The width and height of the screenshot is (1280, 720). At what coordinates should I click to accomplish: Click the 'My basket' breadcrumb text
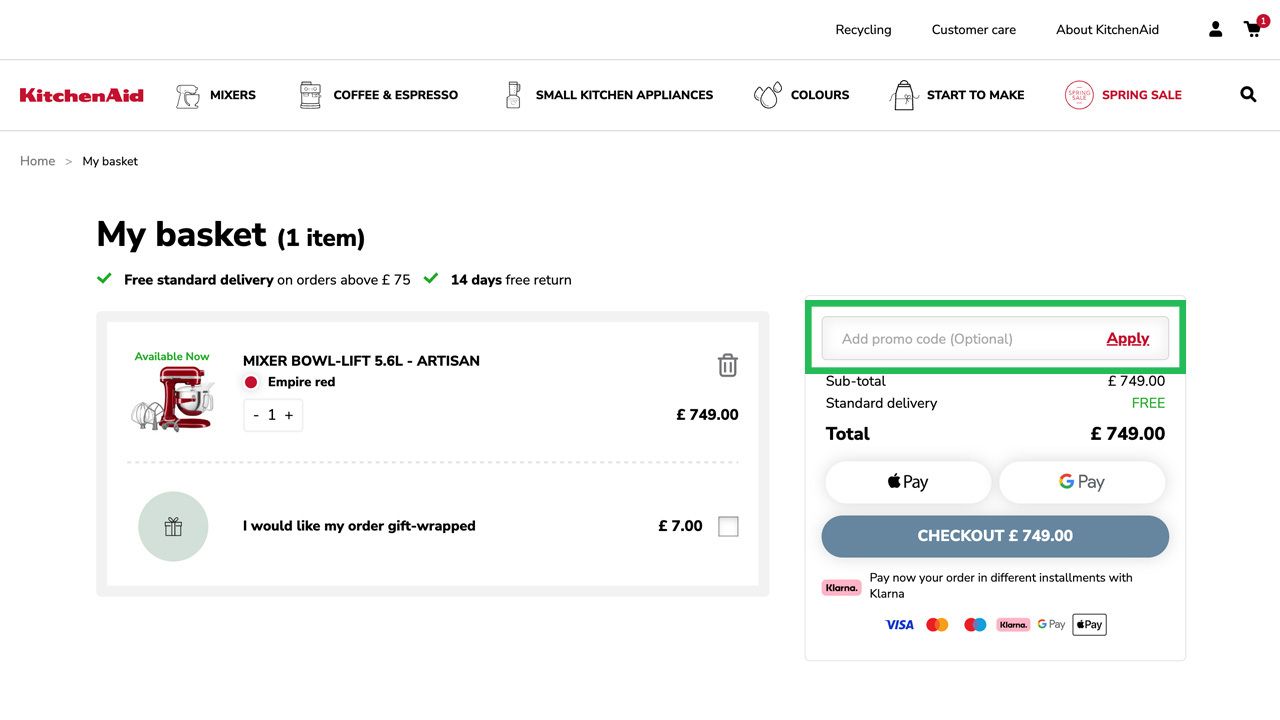click(110, 161)
